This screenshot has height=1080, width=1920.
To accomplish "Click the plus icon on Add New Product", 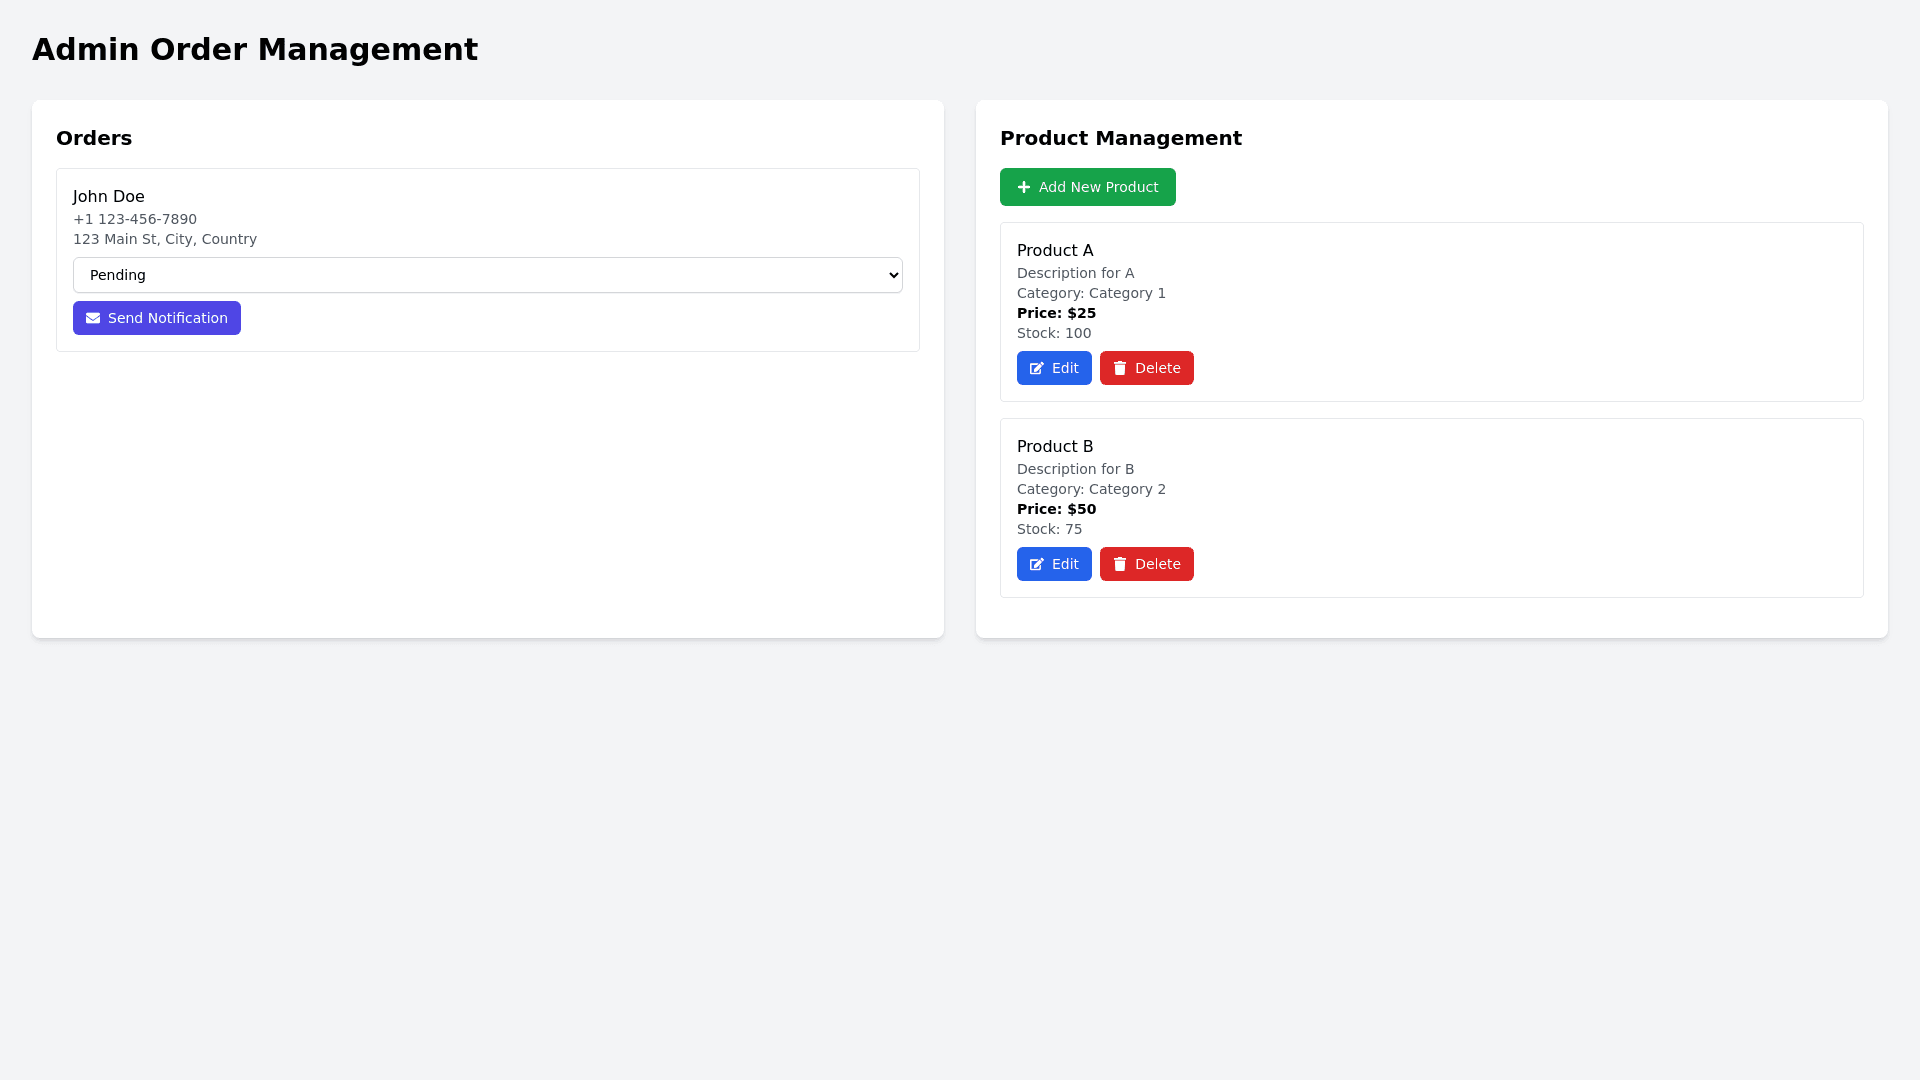I will point(1024,187).
